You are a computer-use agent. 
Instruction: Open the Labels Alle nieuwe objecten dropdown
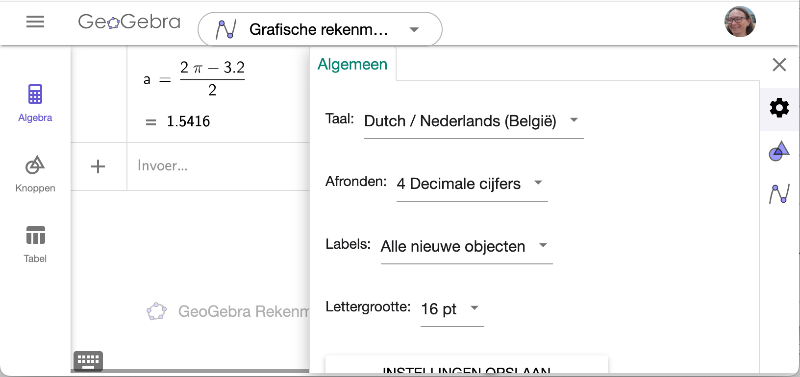click(x=466, y=247)
